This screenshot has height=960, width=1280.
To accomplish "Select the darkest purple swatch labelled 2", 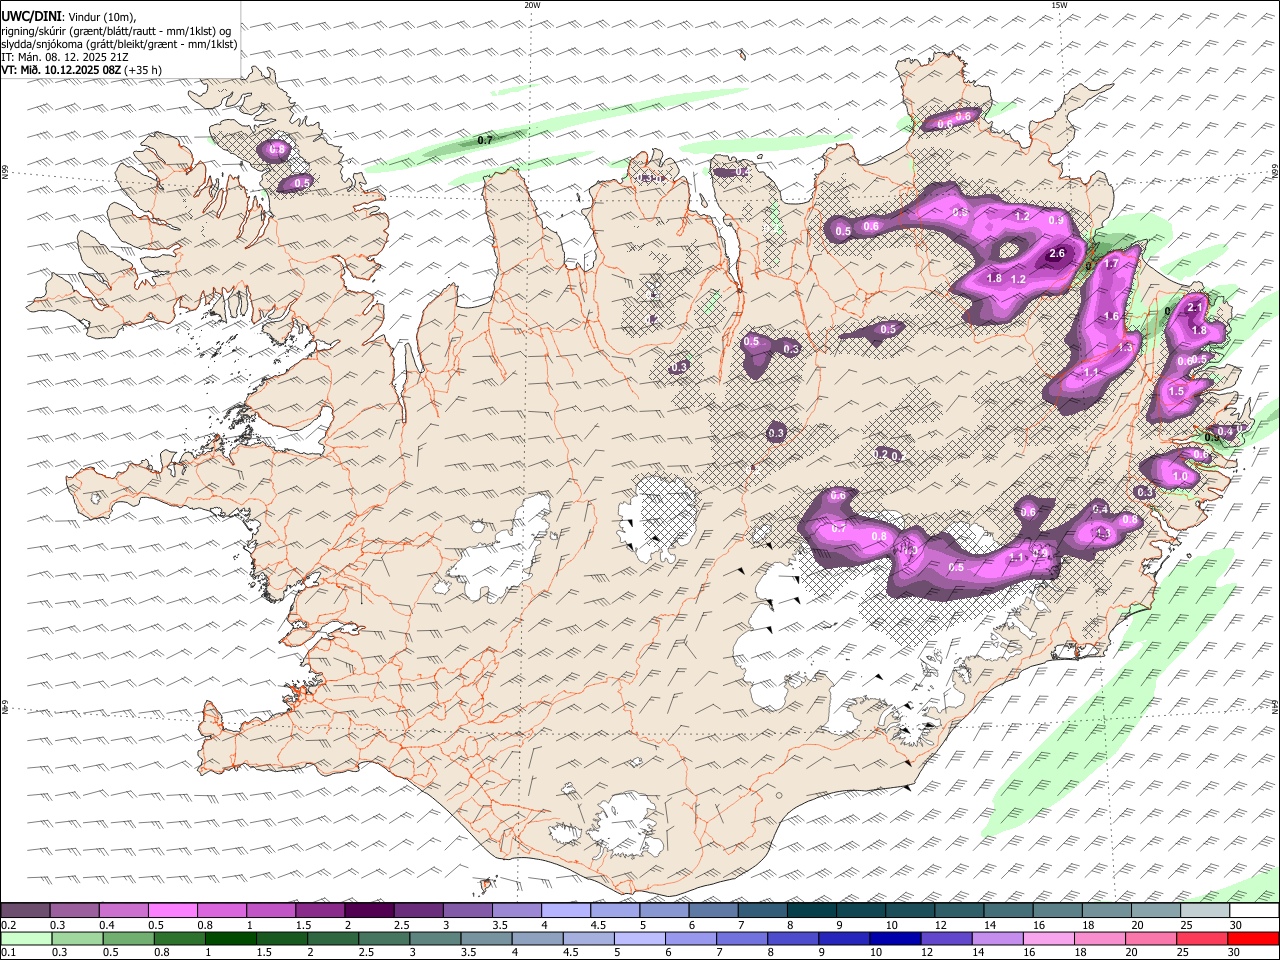I will [369, 911].
